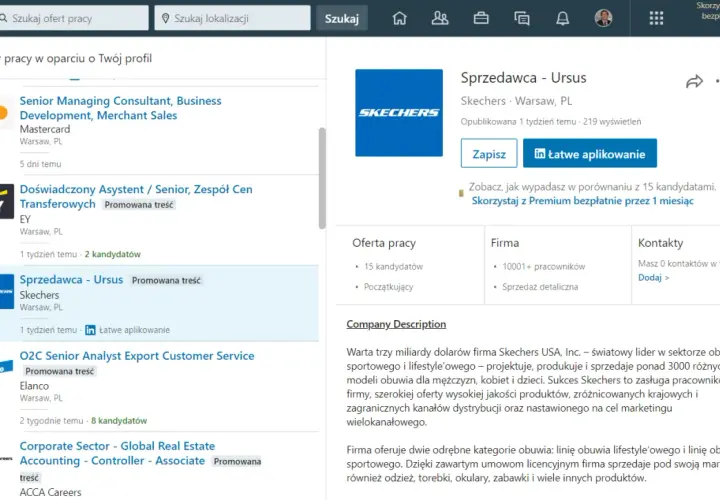This screenshot has width=720, height=500.
Task: Click 'Mastercard' company name
Action: click(x=45, y=129)
